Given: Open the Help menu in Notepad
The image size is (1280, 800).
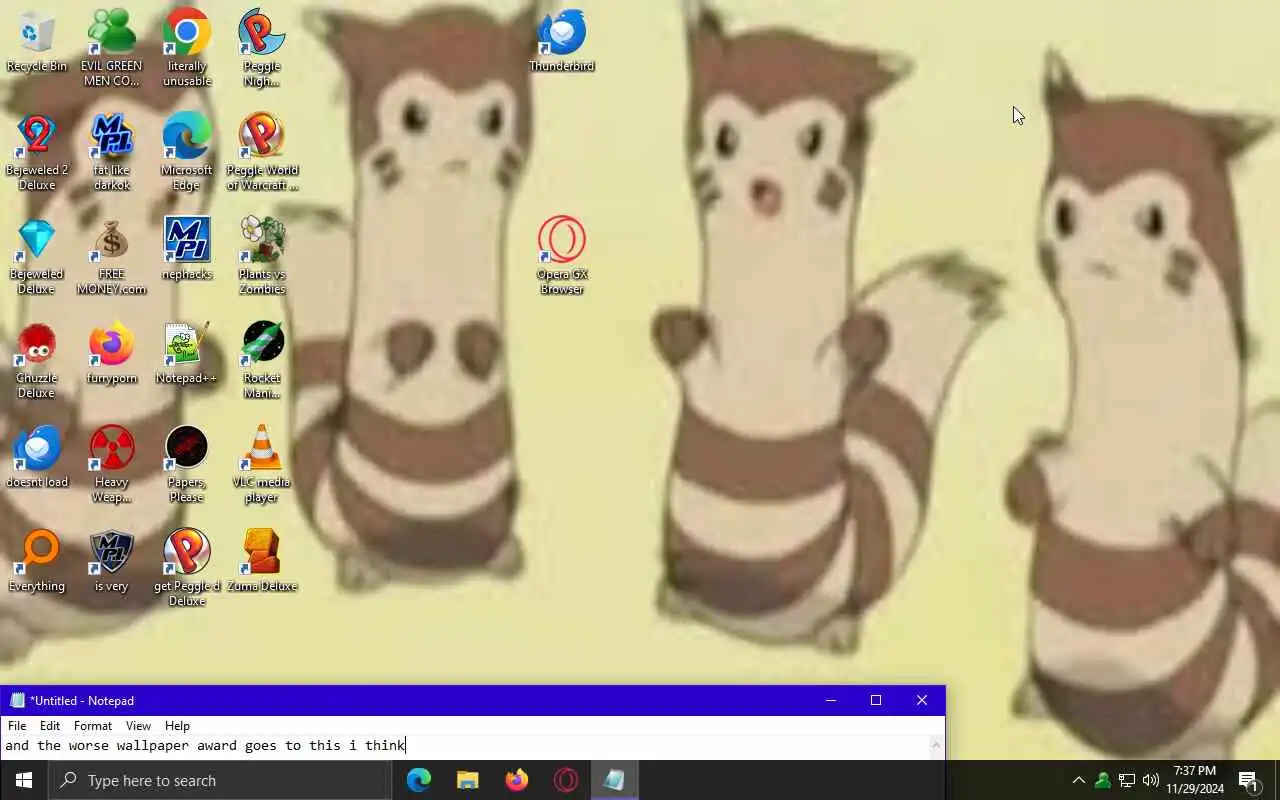Looking at the screenshot, I should (177, 726).
